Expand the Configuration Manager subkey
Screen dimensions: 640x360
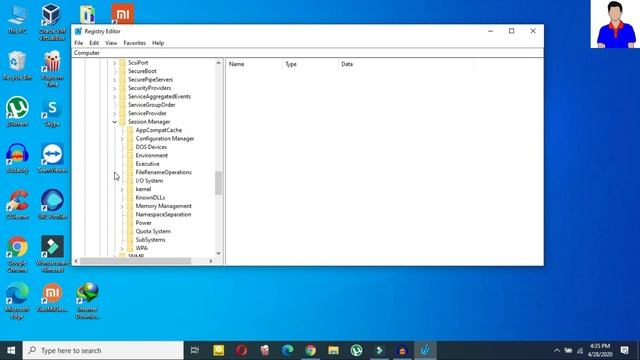[122, 139]
